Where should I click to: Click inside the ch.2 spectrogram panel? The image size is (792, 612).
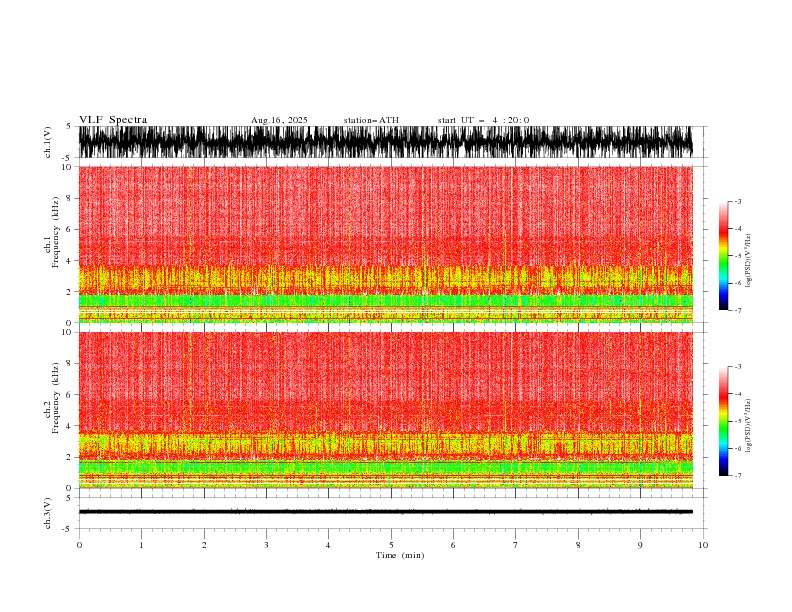click(385, 410)
